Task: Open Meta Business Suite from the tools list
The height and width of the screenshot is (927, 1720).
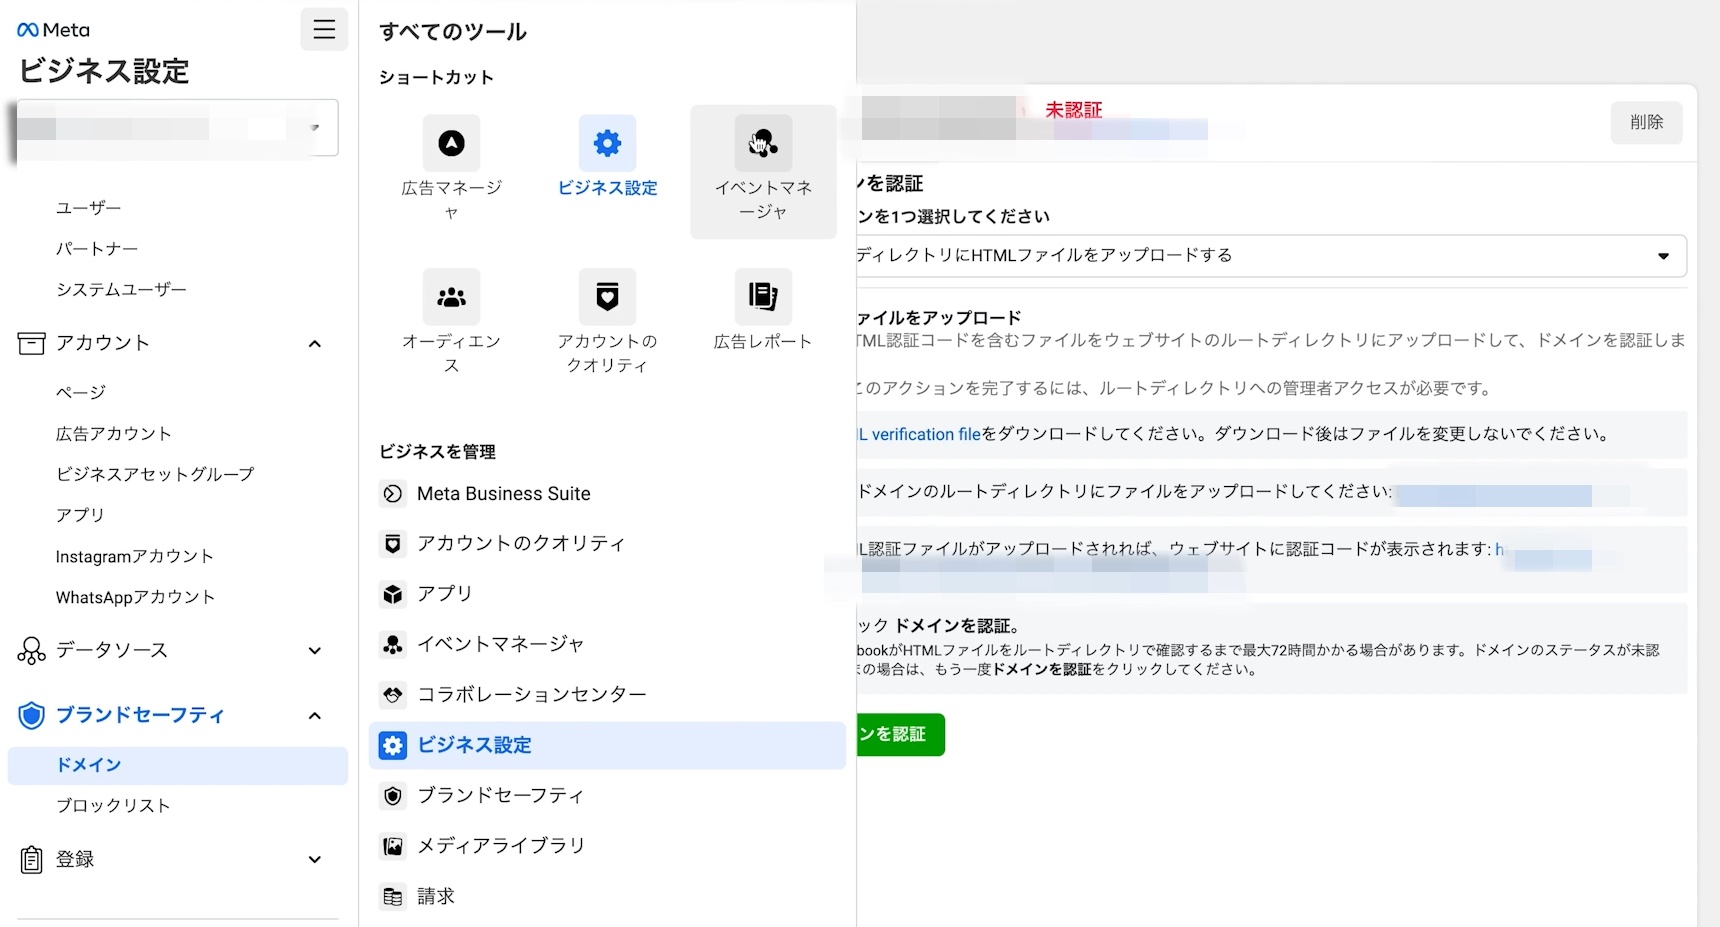Action: click(503, 493)
